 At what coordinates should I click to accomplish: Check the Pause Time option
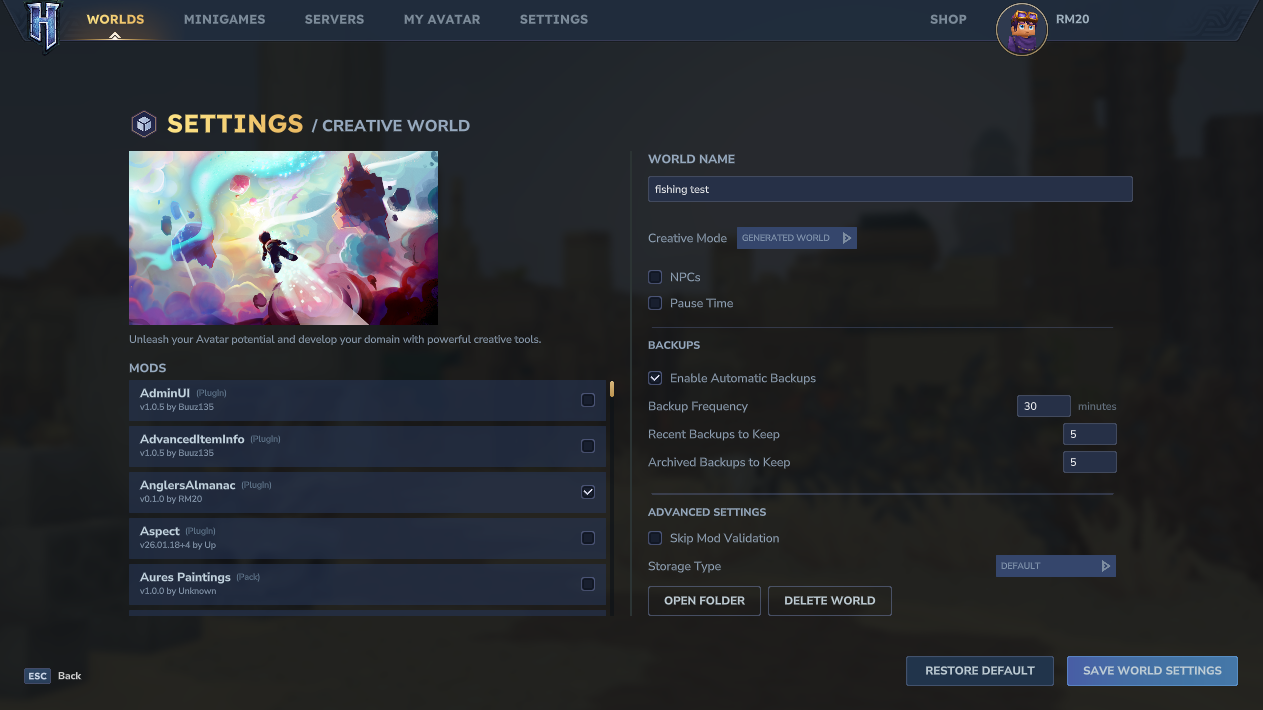click(655, 303)
